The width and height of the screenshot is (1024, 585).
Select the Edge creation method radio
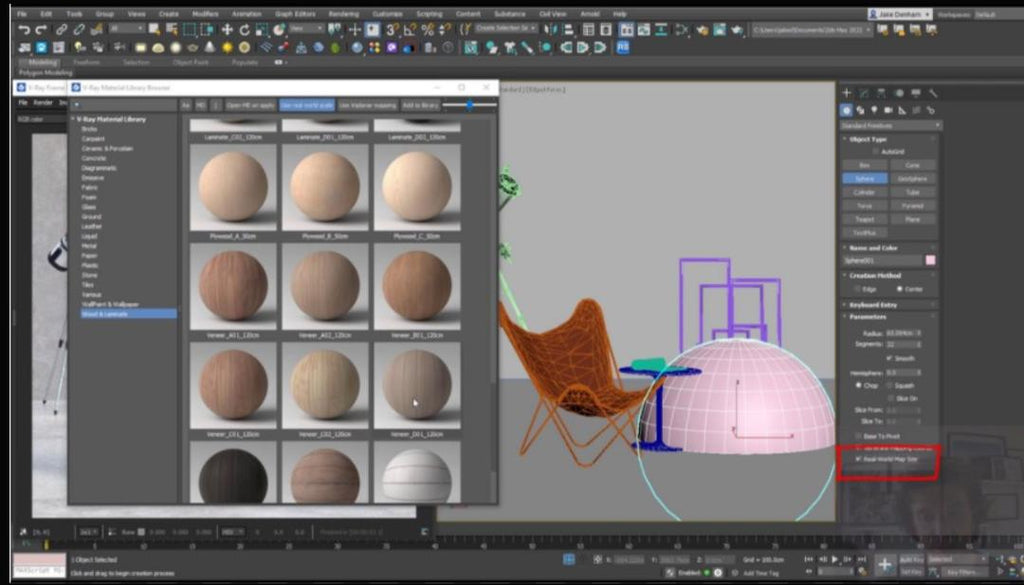point(857,289)
